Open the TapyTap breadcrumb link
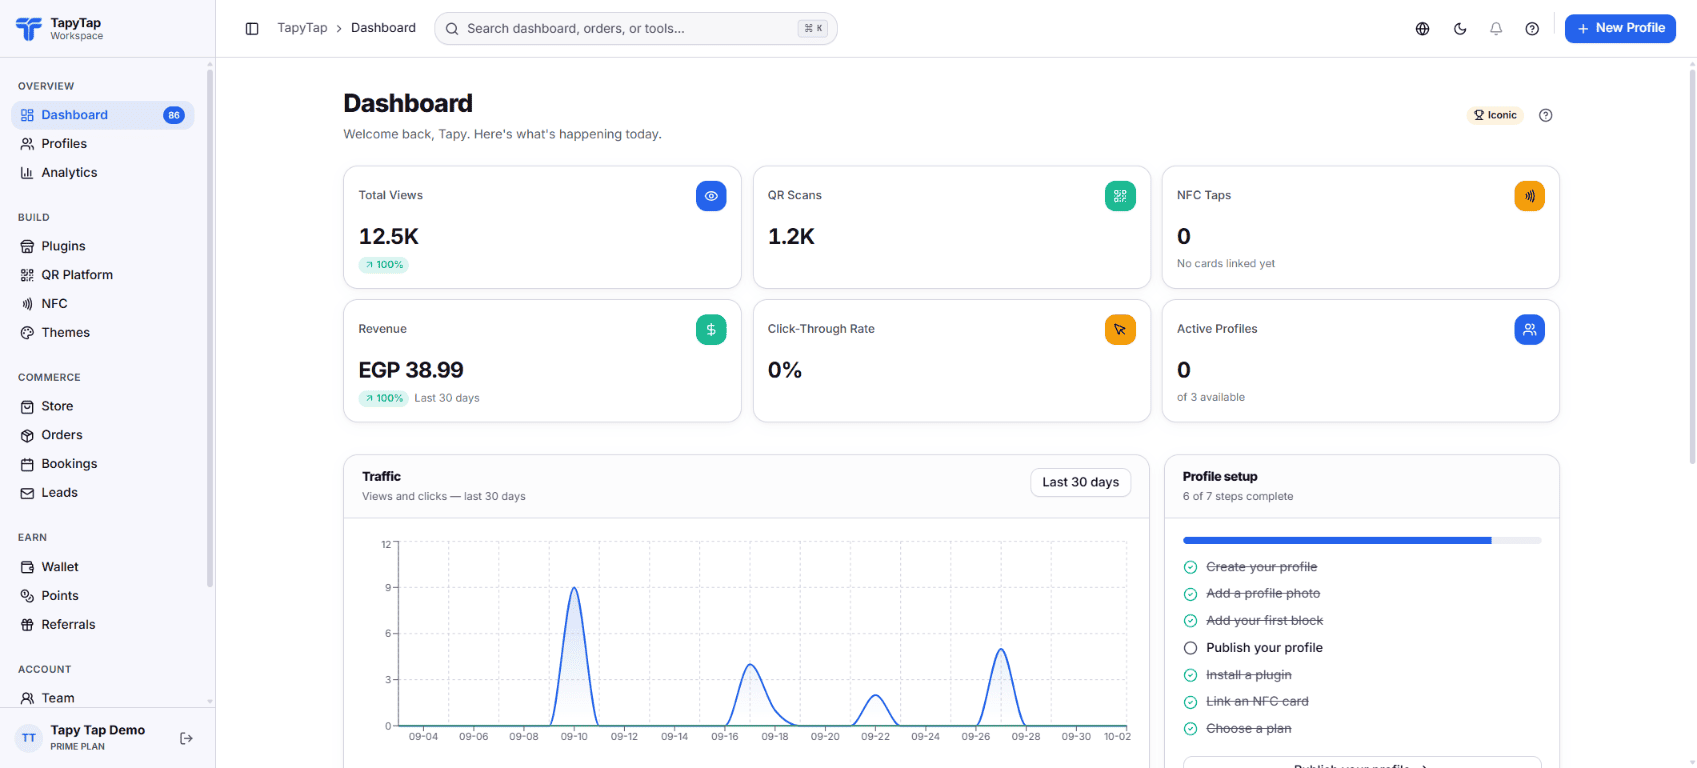The image size is (1697, 768). [x=302, y=28]
